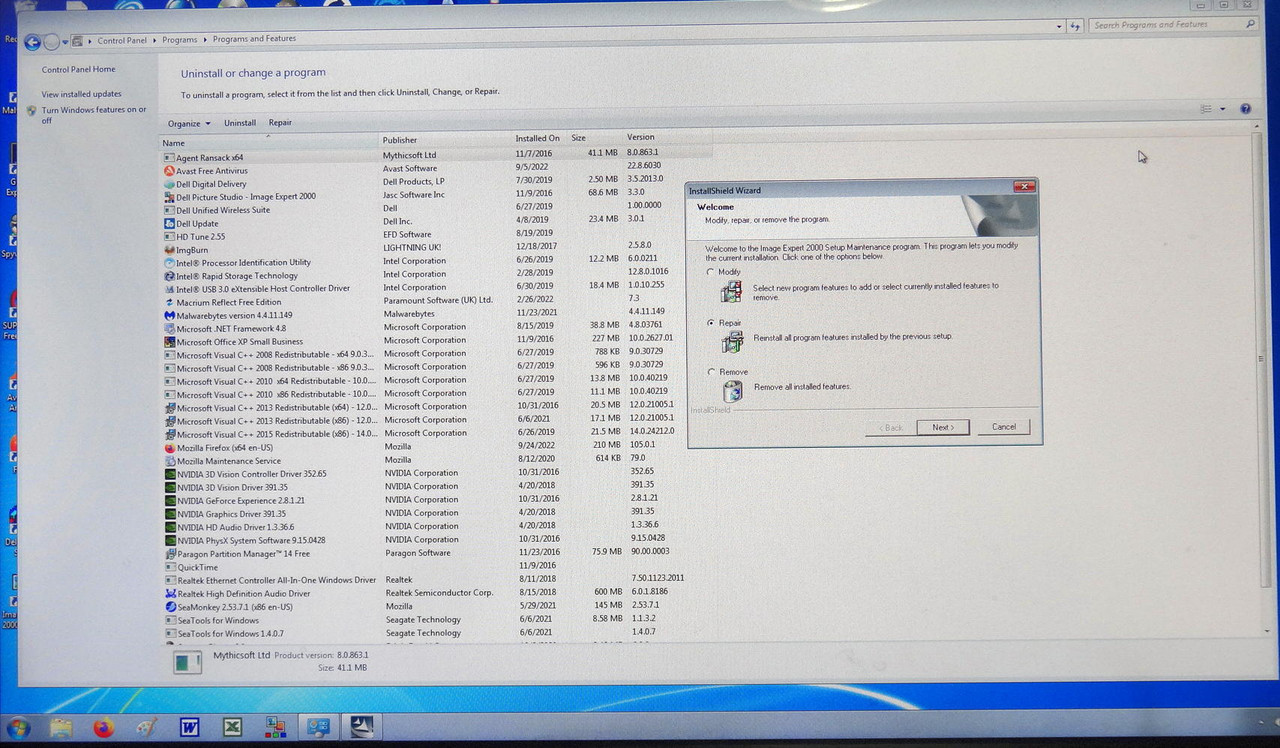Image resolution: width=1280 pixels, height=748 pixels.
Task: Open the address bar history dropdown arrow
Action: (1059, 26)
